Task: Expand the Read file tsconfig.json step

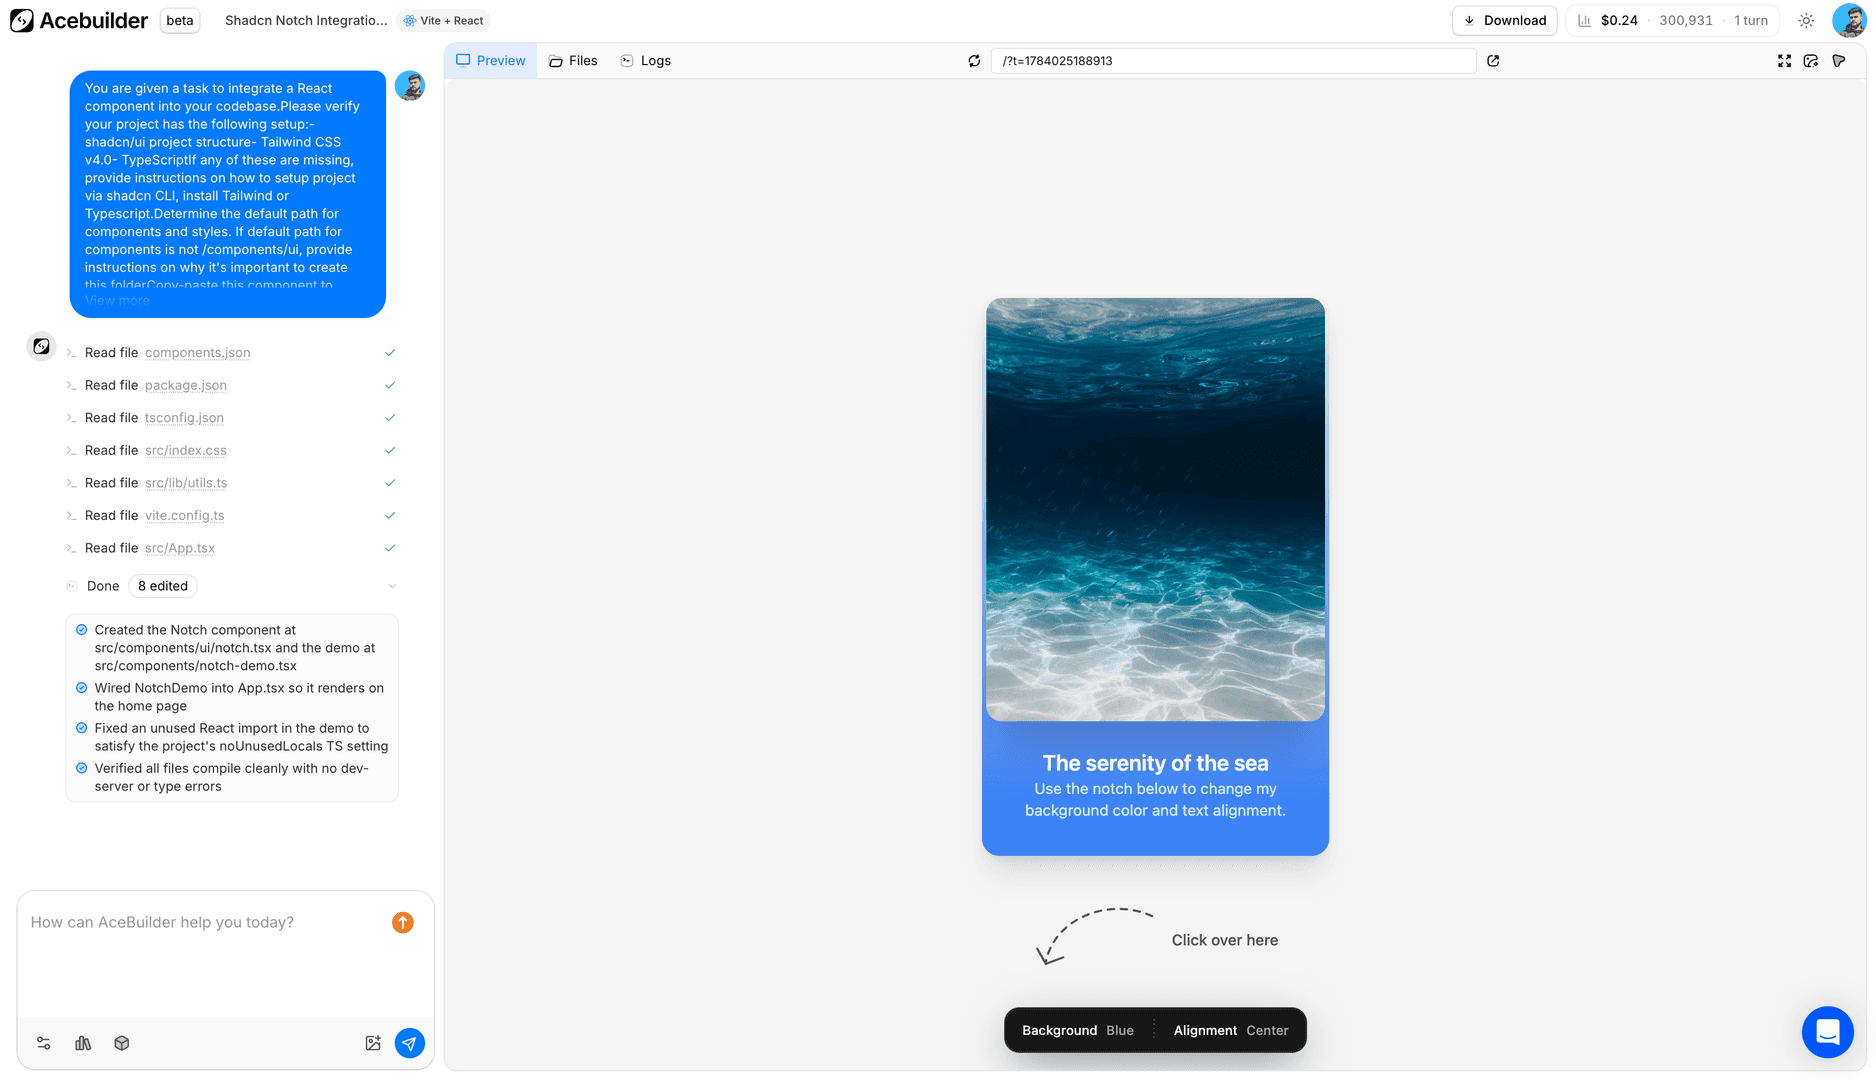Action: coord(231,418)
